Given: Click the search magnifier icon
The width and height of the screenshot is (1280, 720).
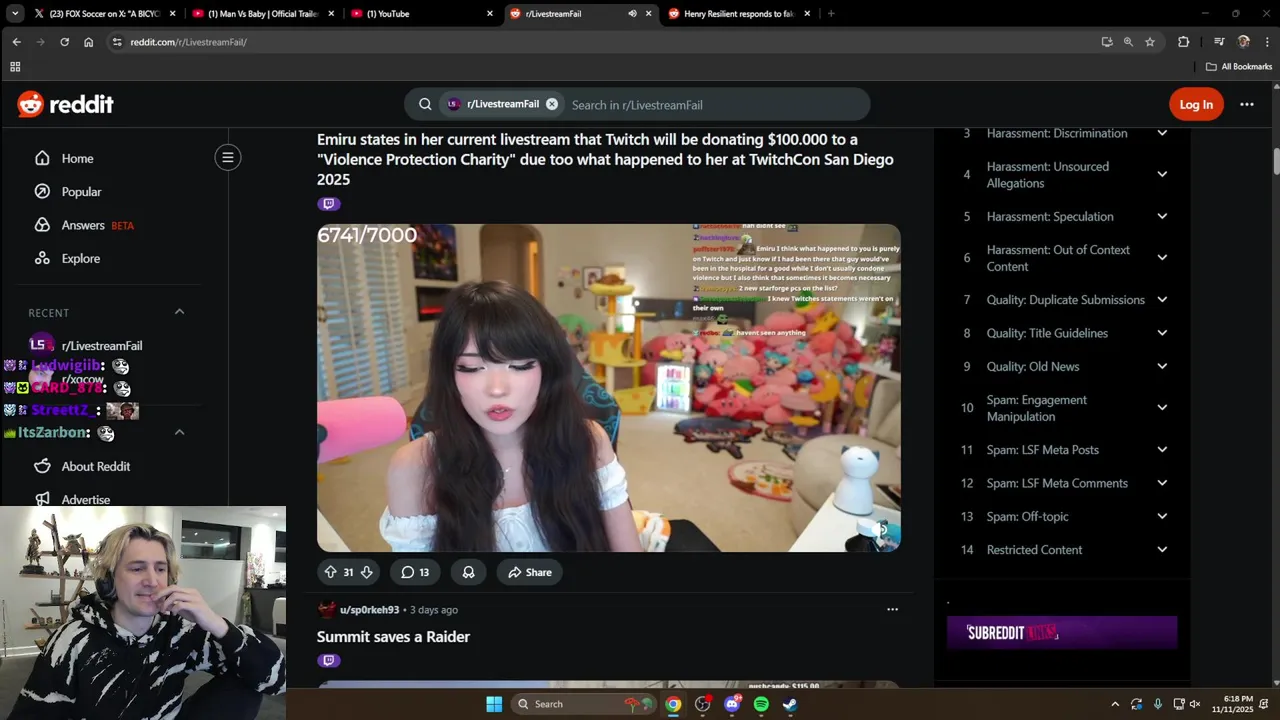Looking at the screenshot, I should [425, 104].
